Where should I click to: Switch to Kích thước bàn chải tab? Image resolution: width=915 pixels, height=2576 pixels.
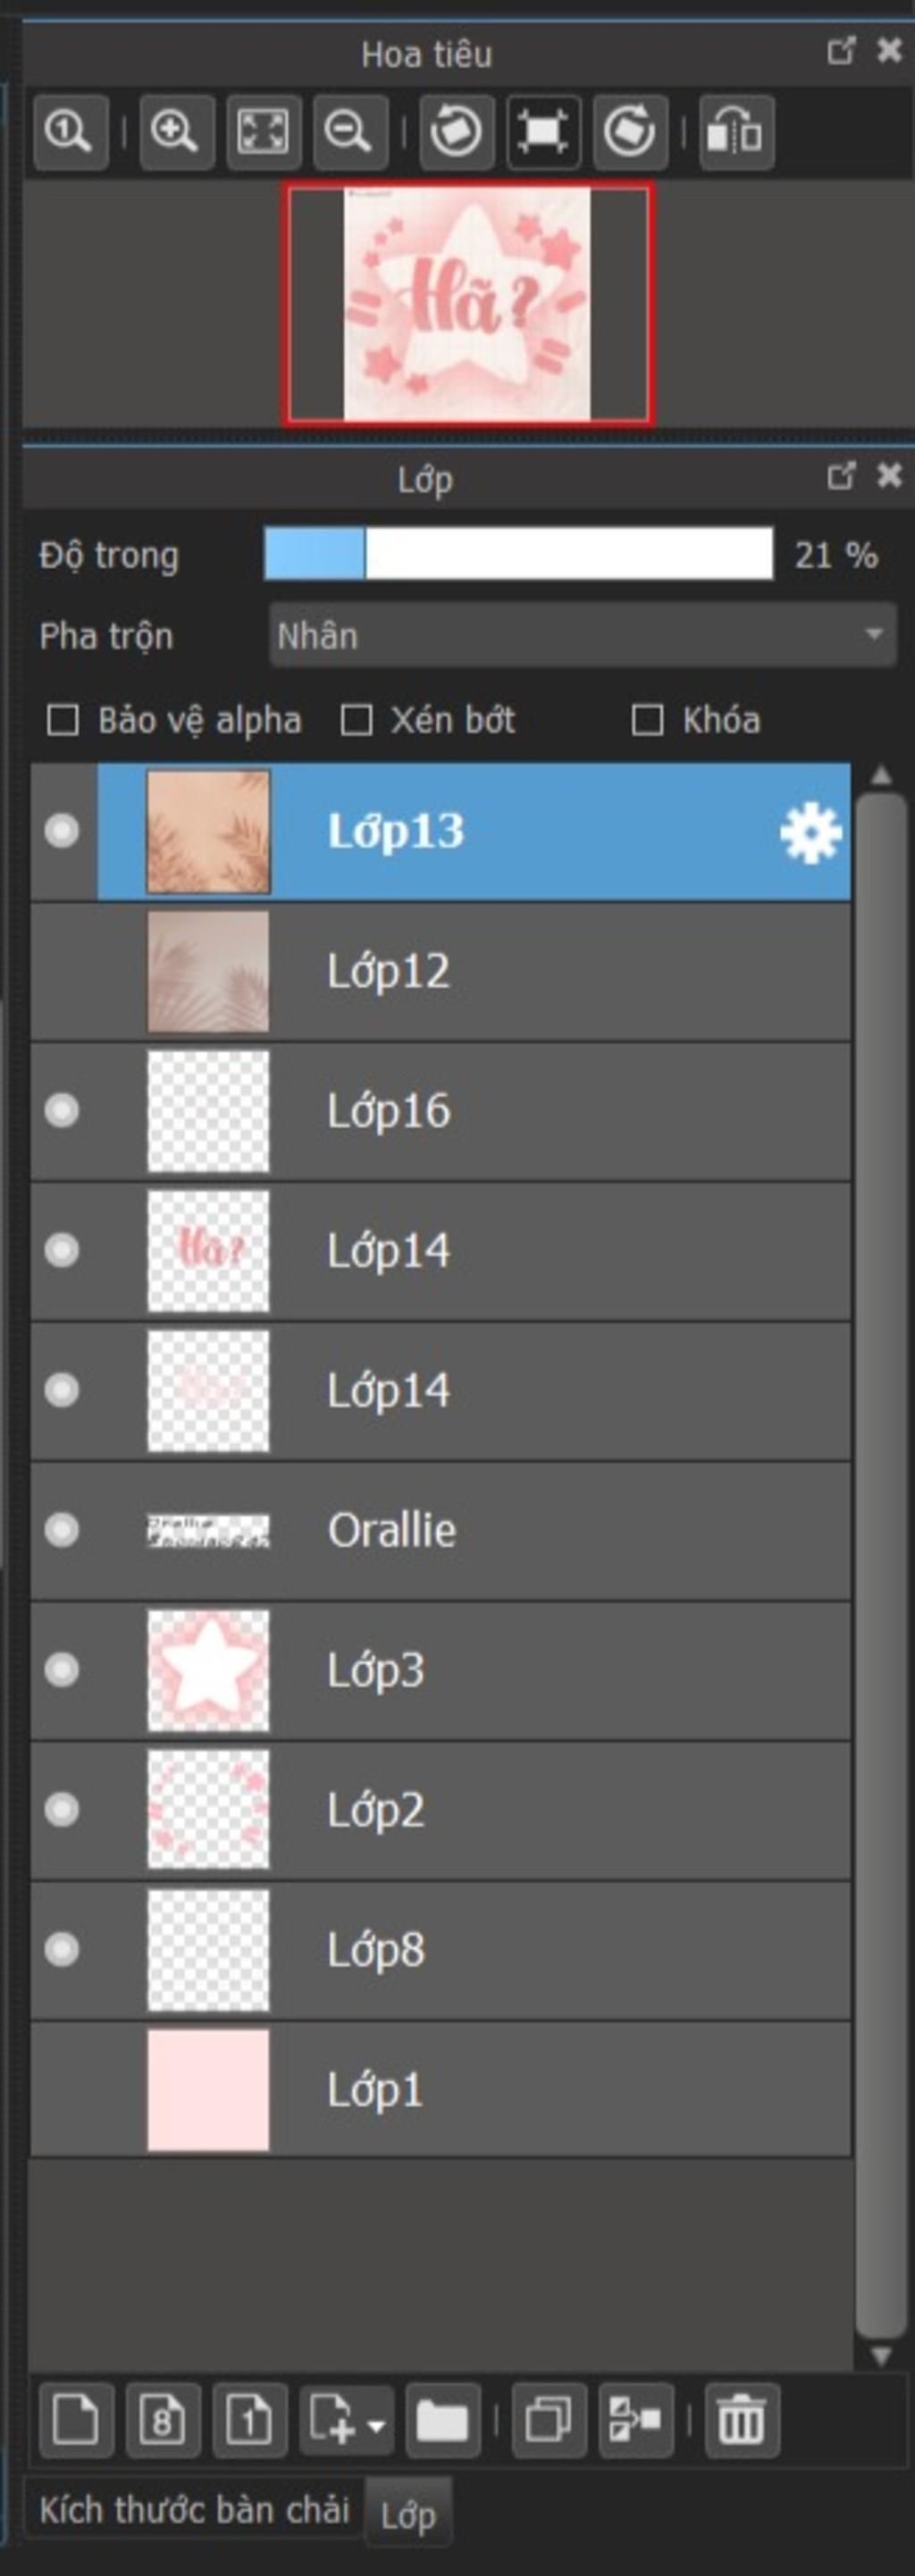pyautogui.click(x=195, y=2509)
